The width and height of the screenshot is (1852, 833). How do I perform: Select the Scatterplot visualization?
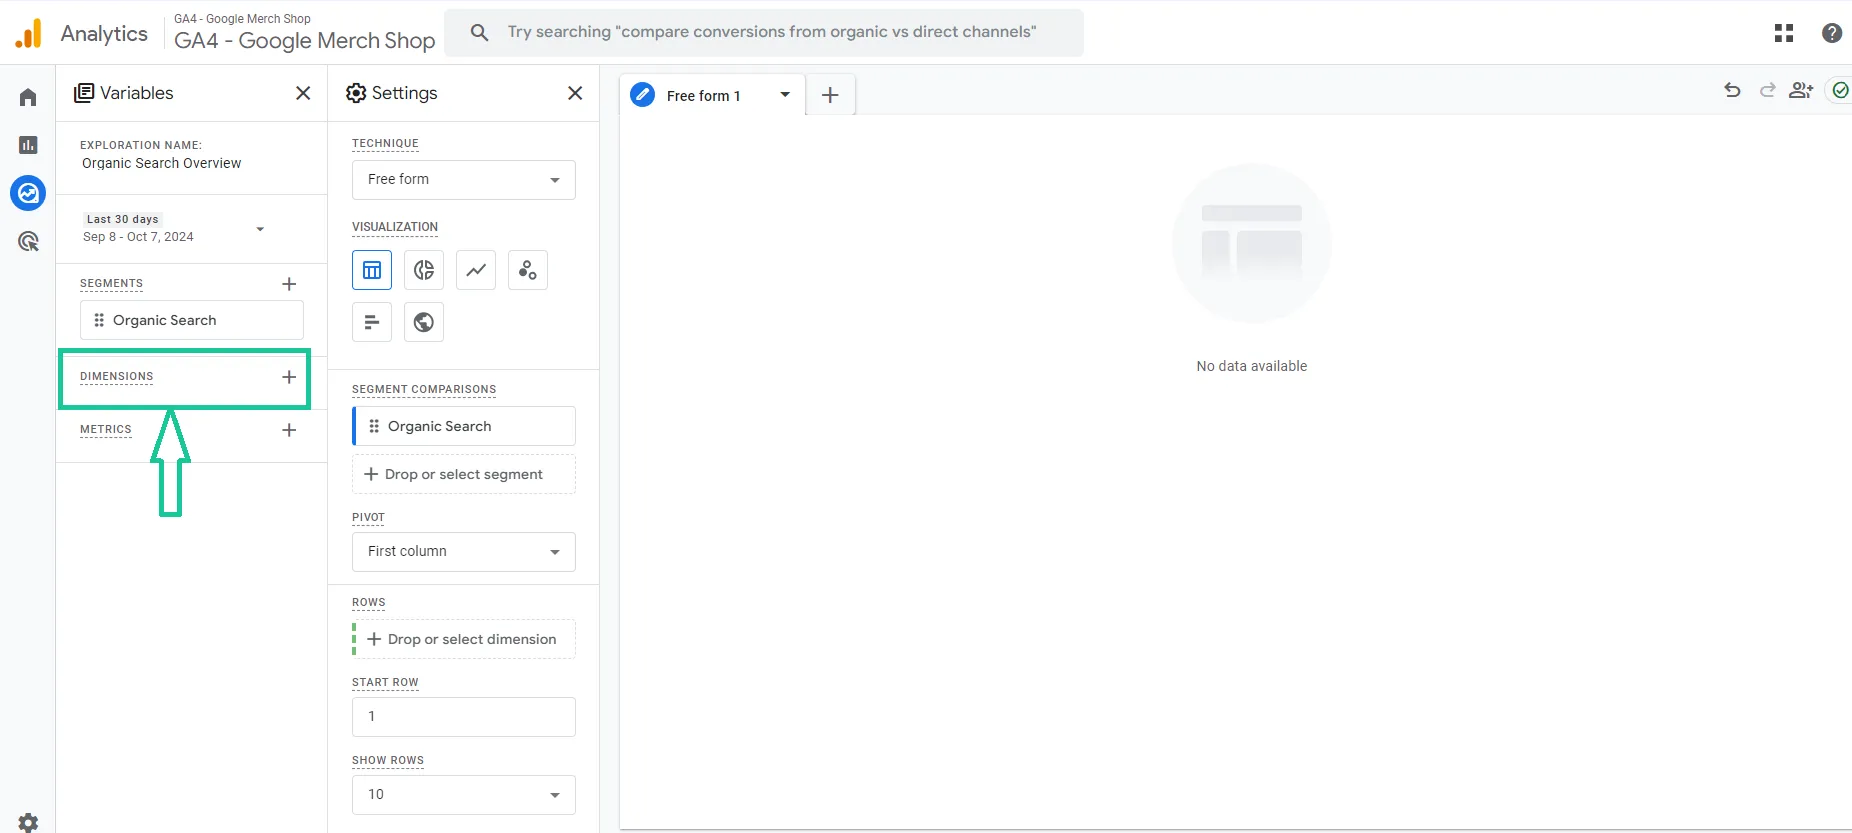click(x=528, y=270)
